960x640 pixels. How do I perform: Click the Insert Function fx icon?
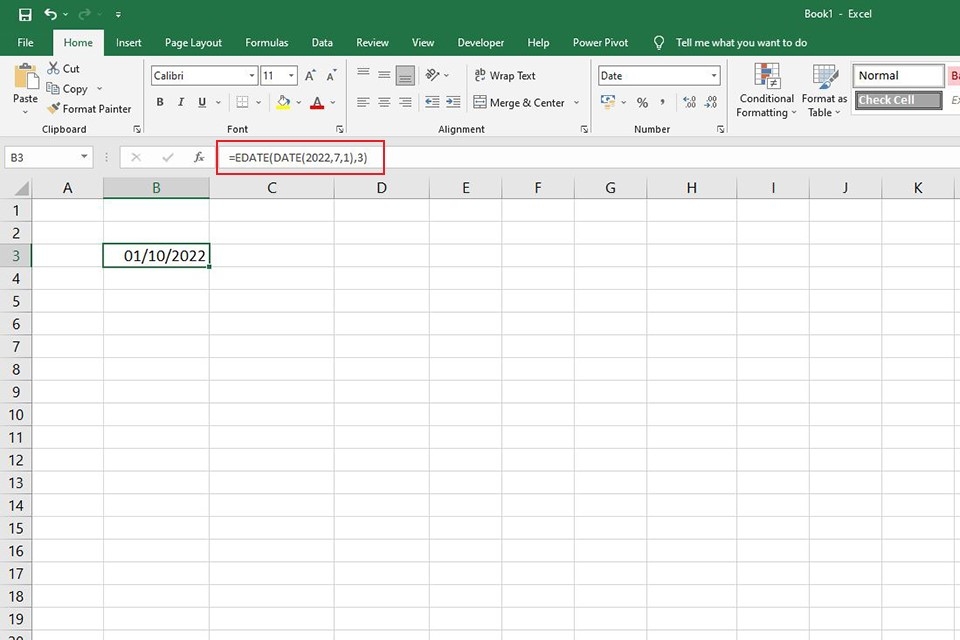(x=198, y=158)
